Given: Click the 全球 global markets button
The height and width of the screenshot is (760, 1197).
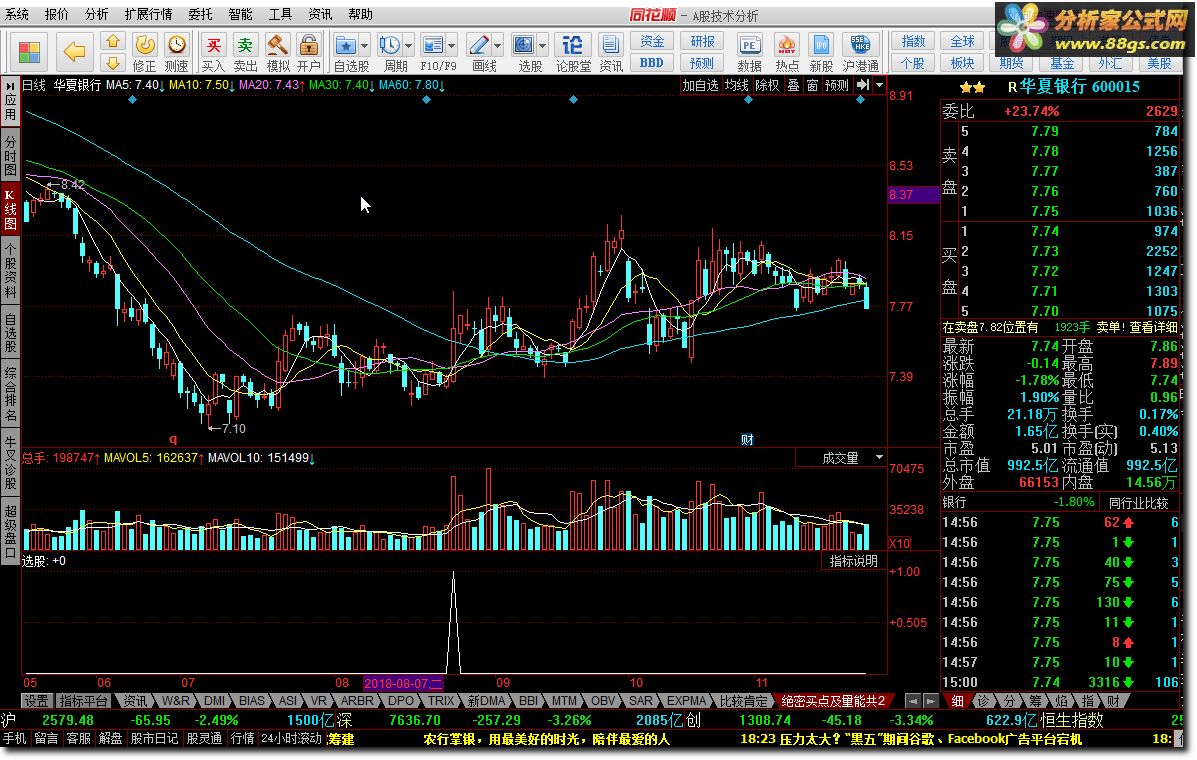Looking at the screenshot, I should click(x=963, y=42).
